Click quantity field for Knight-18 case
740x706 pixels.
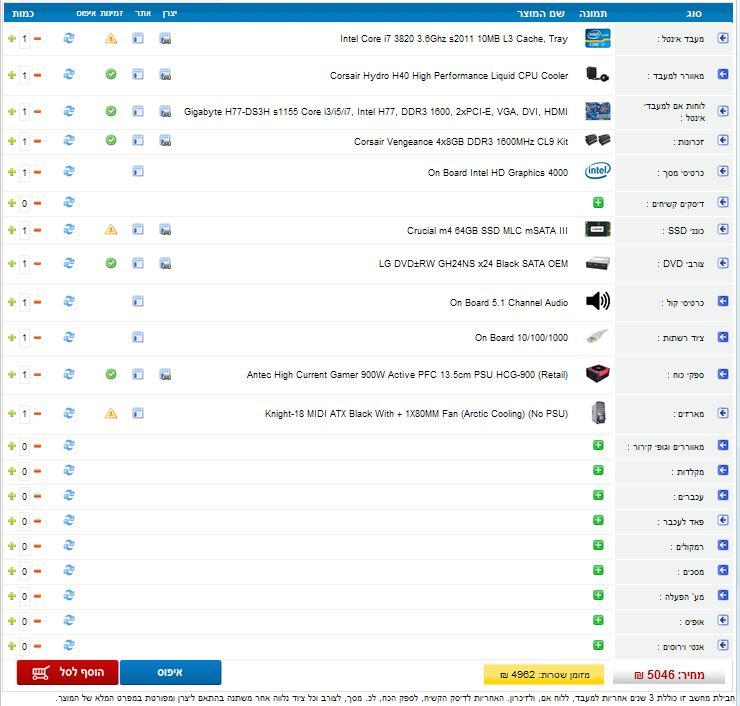tap(25, 414)
